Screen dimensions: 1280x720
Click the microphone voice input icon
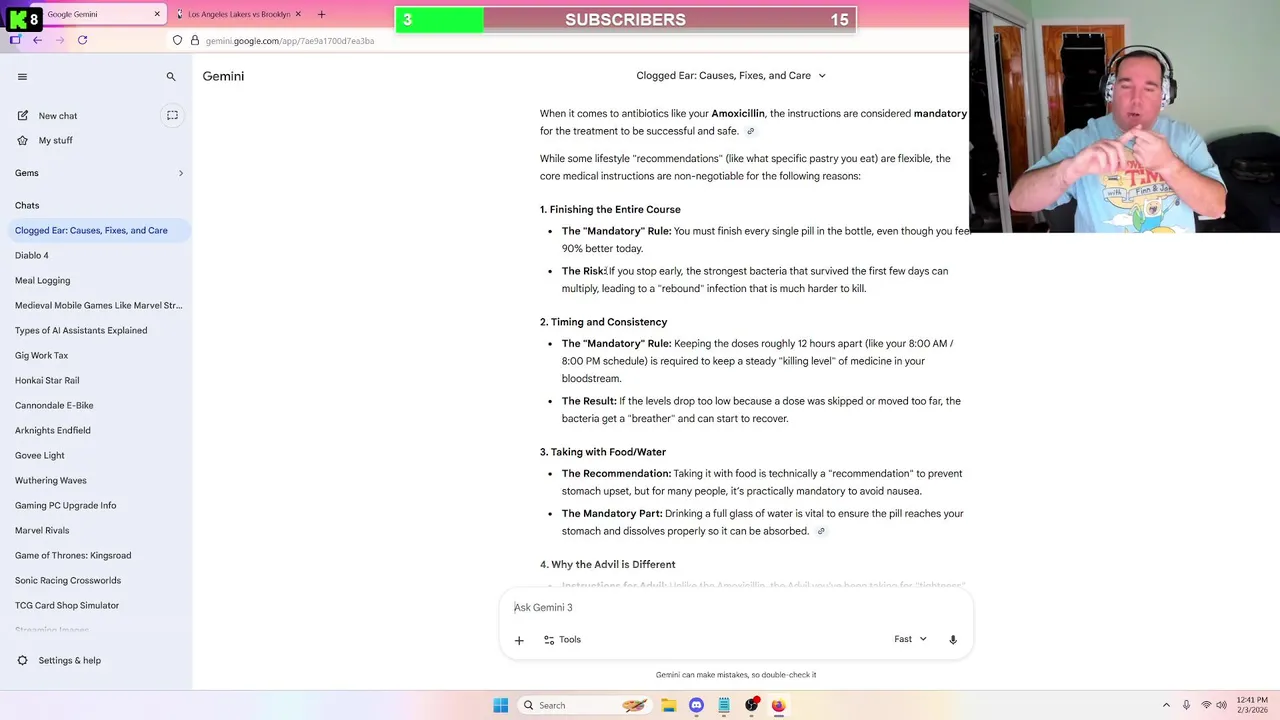[953, 640]
